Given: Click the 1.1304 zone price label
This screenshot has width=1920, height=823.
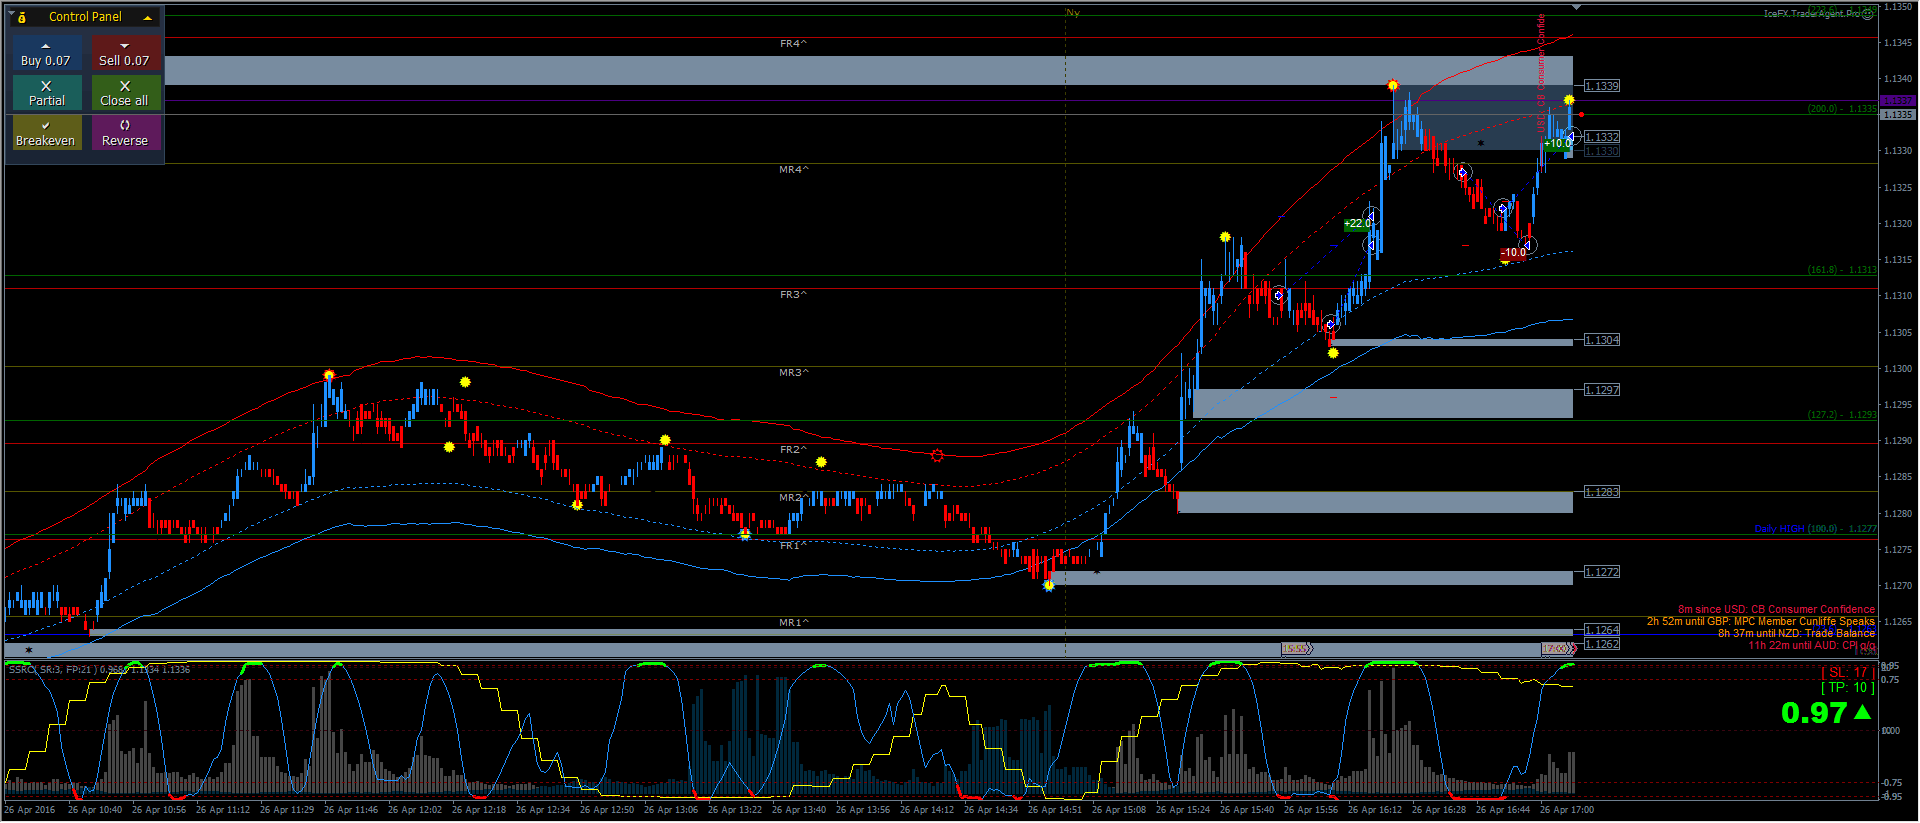Looking at the screenshot, I should coord(1602,340).
